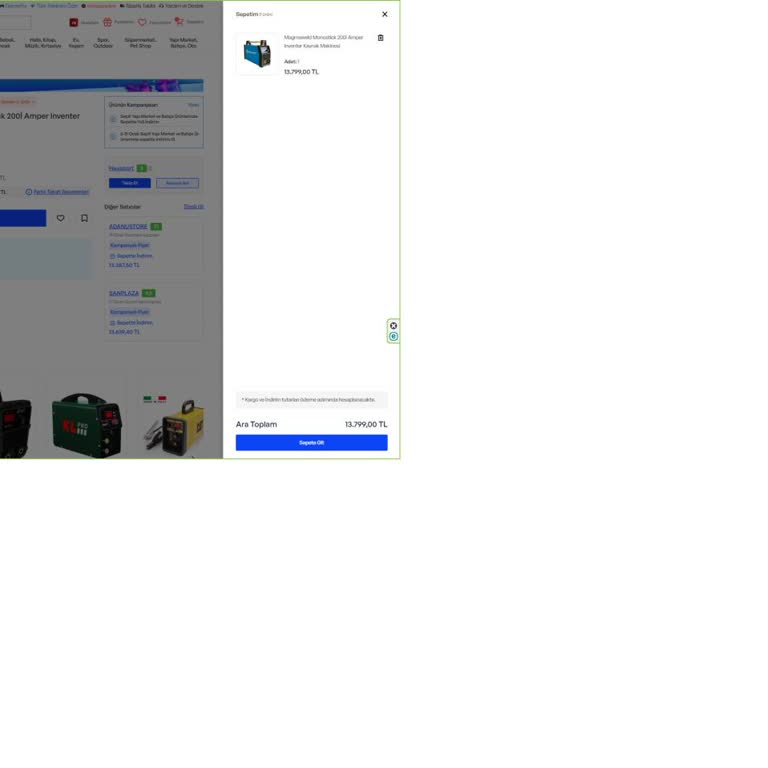Open the Magmaweld welding machine thumbnail in cart

(x=257, y=53)
